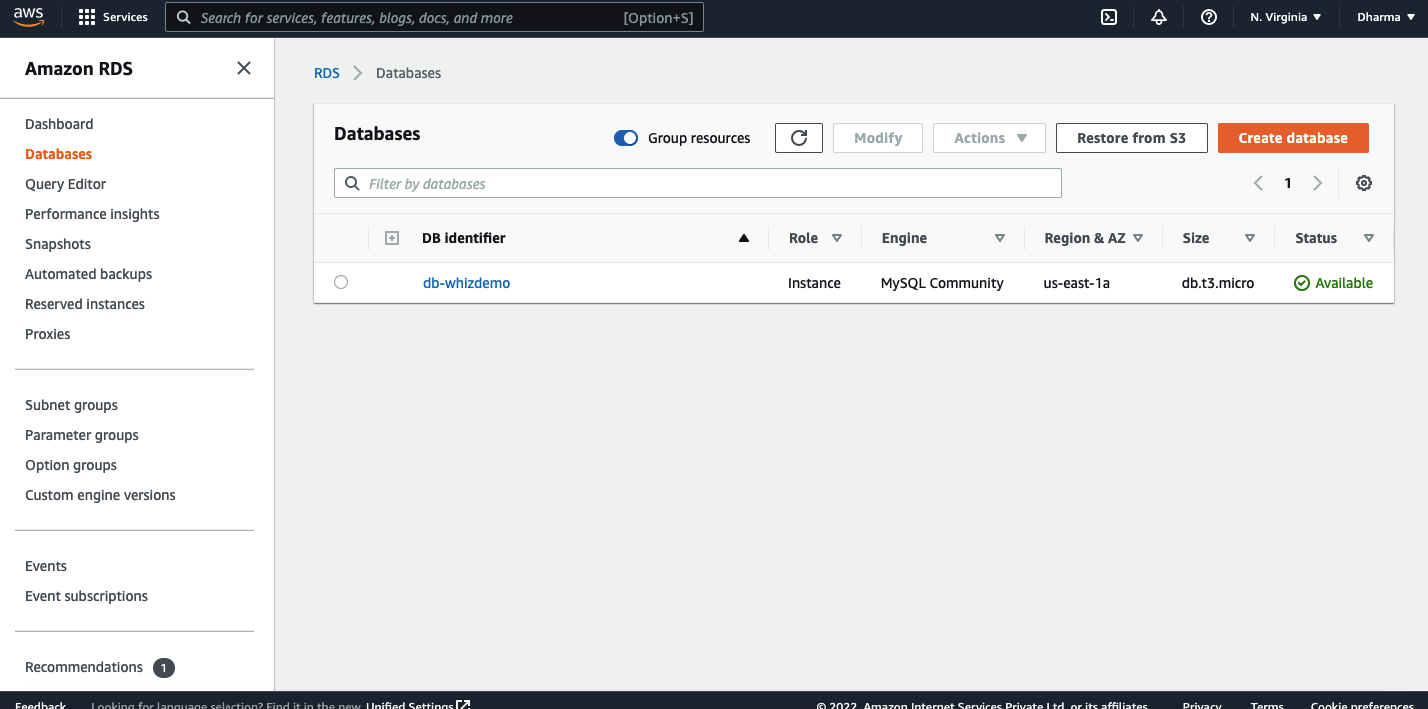Go to the previous page of databases
This screenshot has width=1428, height=709.
tap(1258, 183)
